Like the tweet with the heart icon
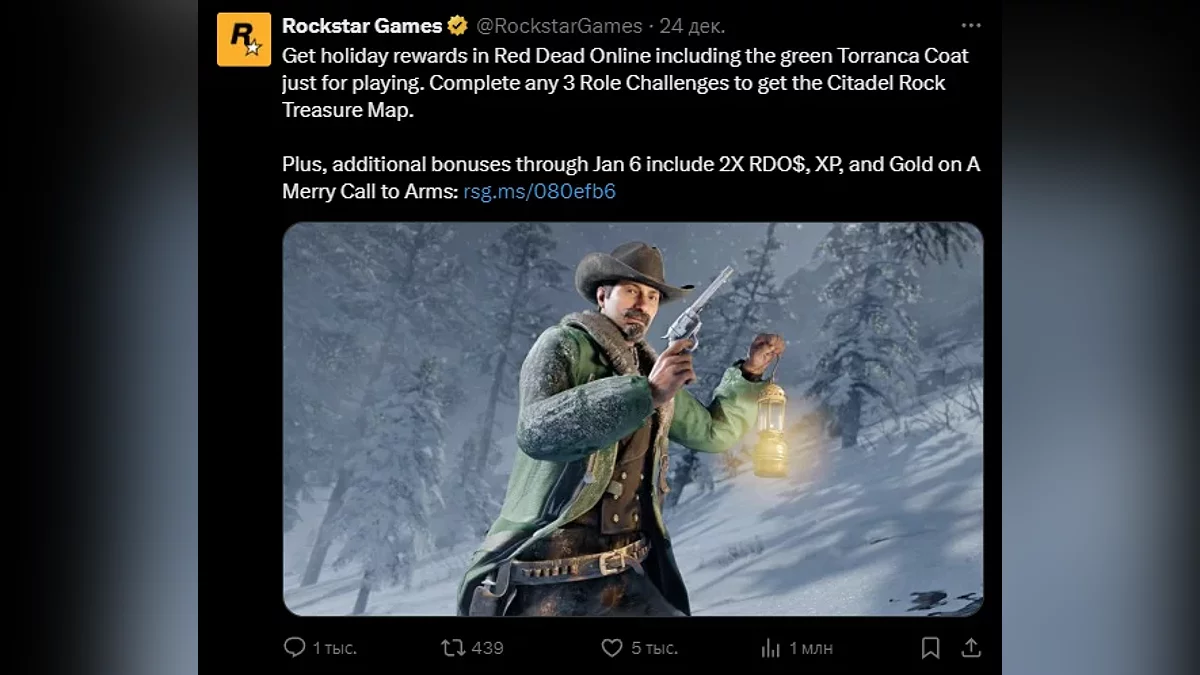The height and width of the screenshot is (675, 1200). [x=612, y=648]
